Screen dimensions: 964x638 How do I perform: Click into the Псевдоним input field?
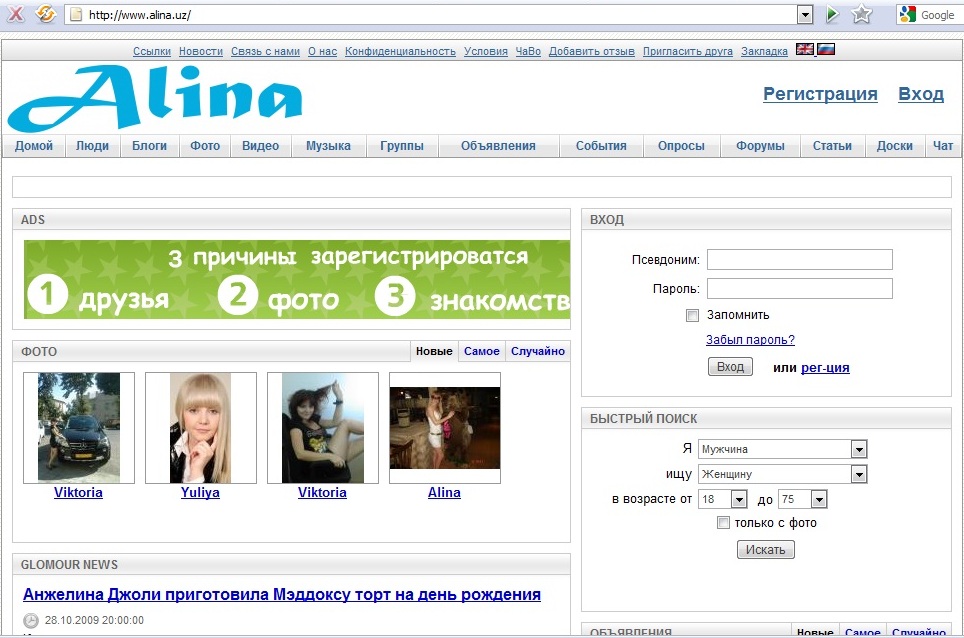799,259
